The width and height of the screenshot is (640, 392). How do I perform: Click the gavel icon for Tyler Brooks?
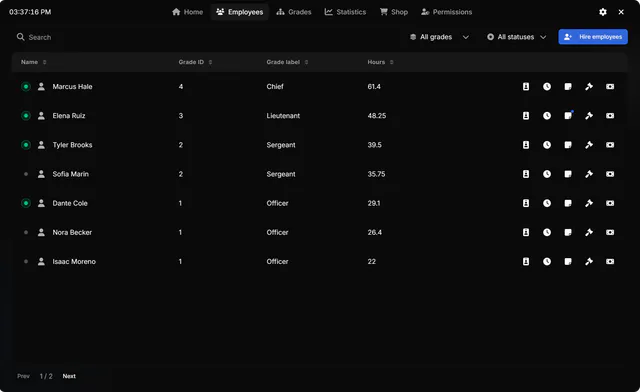589,145
